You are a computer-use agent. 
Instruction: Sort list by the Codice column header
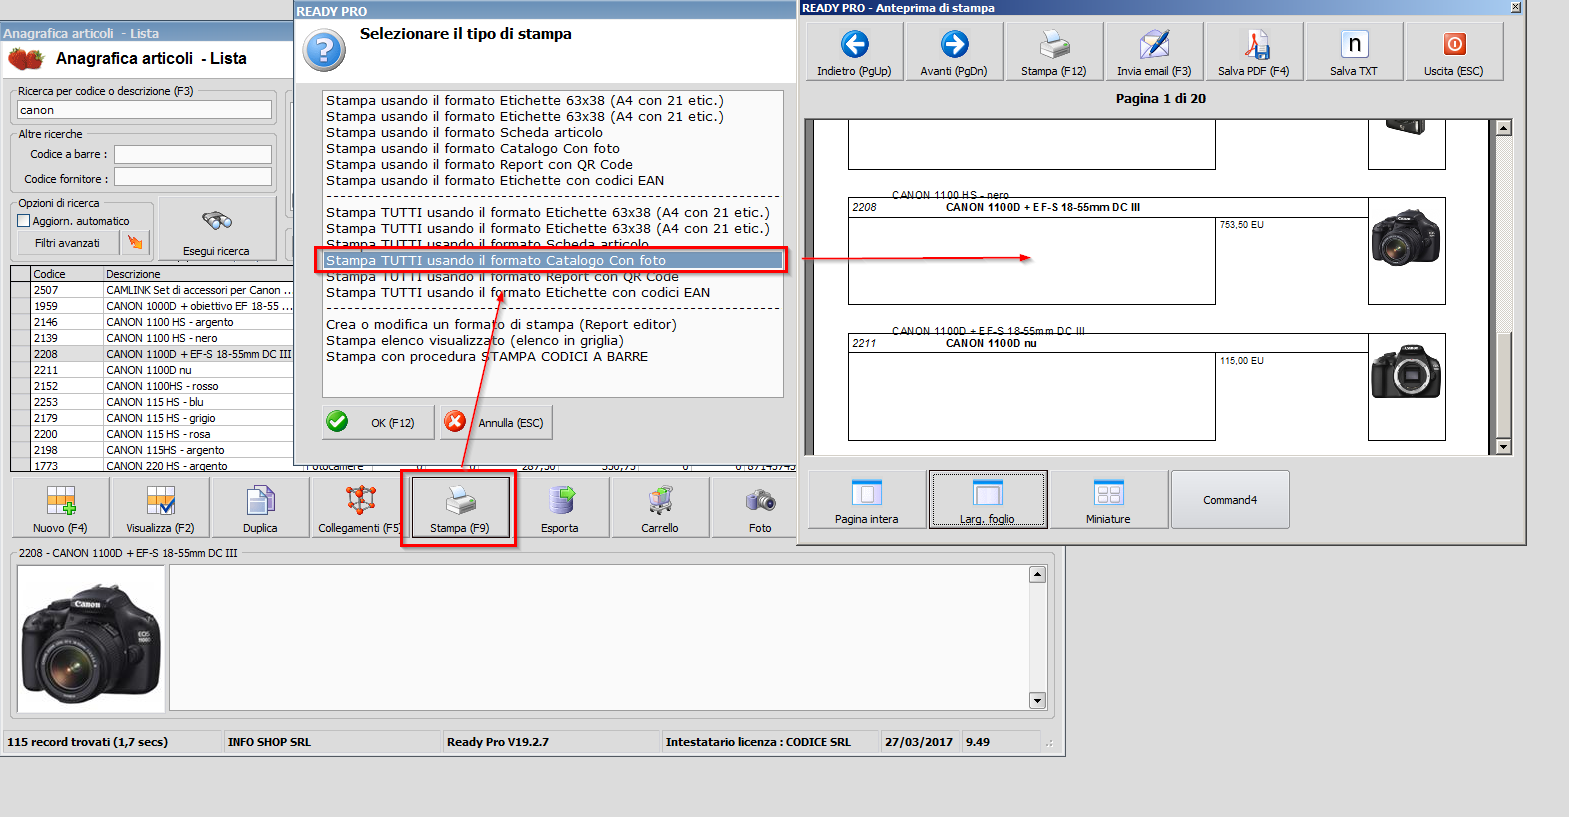coord(67,274)
